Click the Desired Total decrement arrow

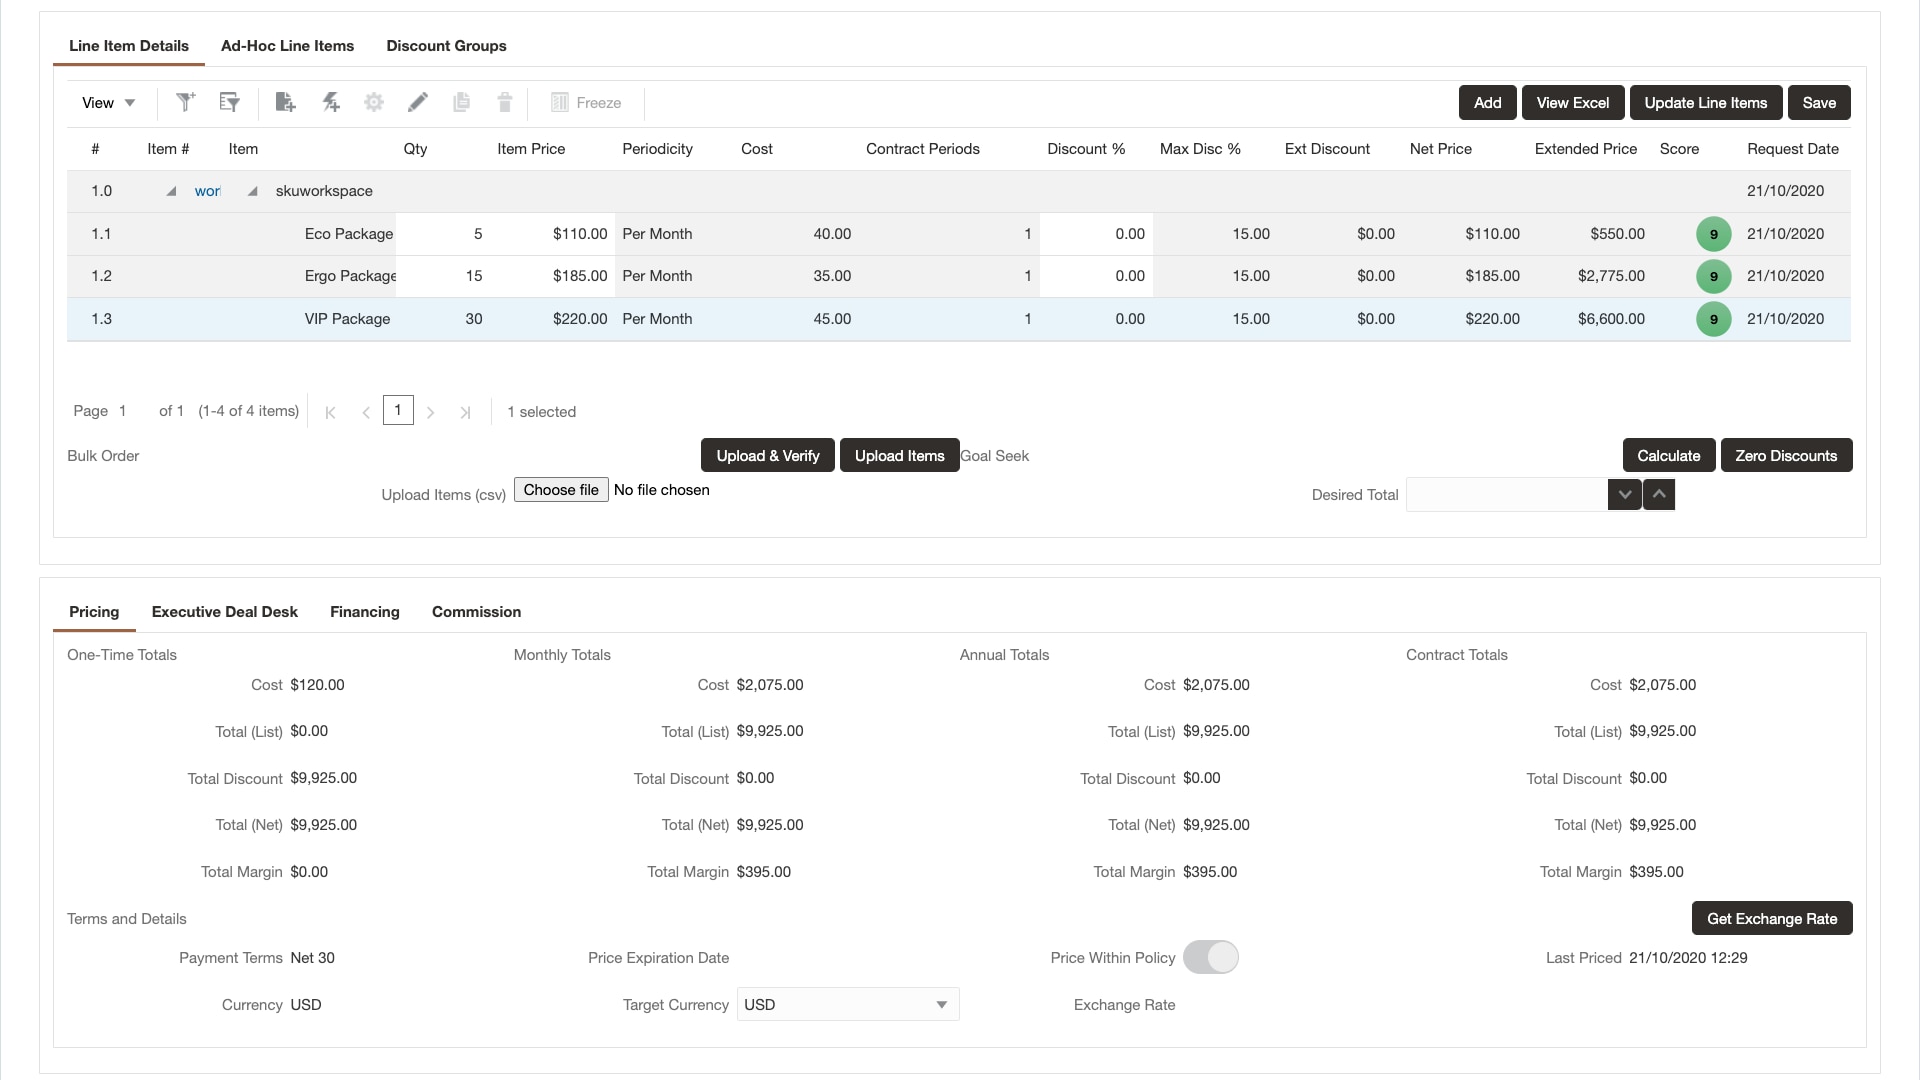pyautogui.click(x=1624, y=494)
